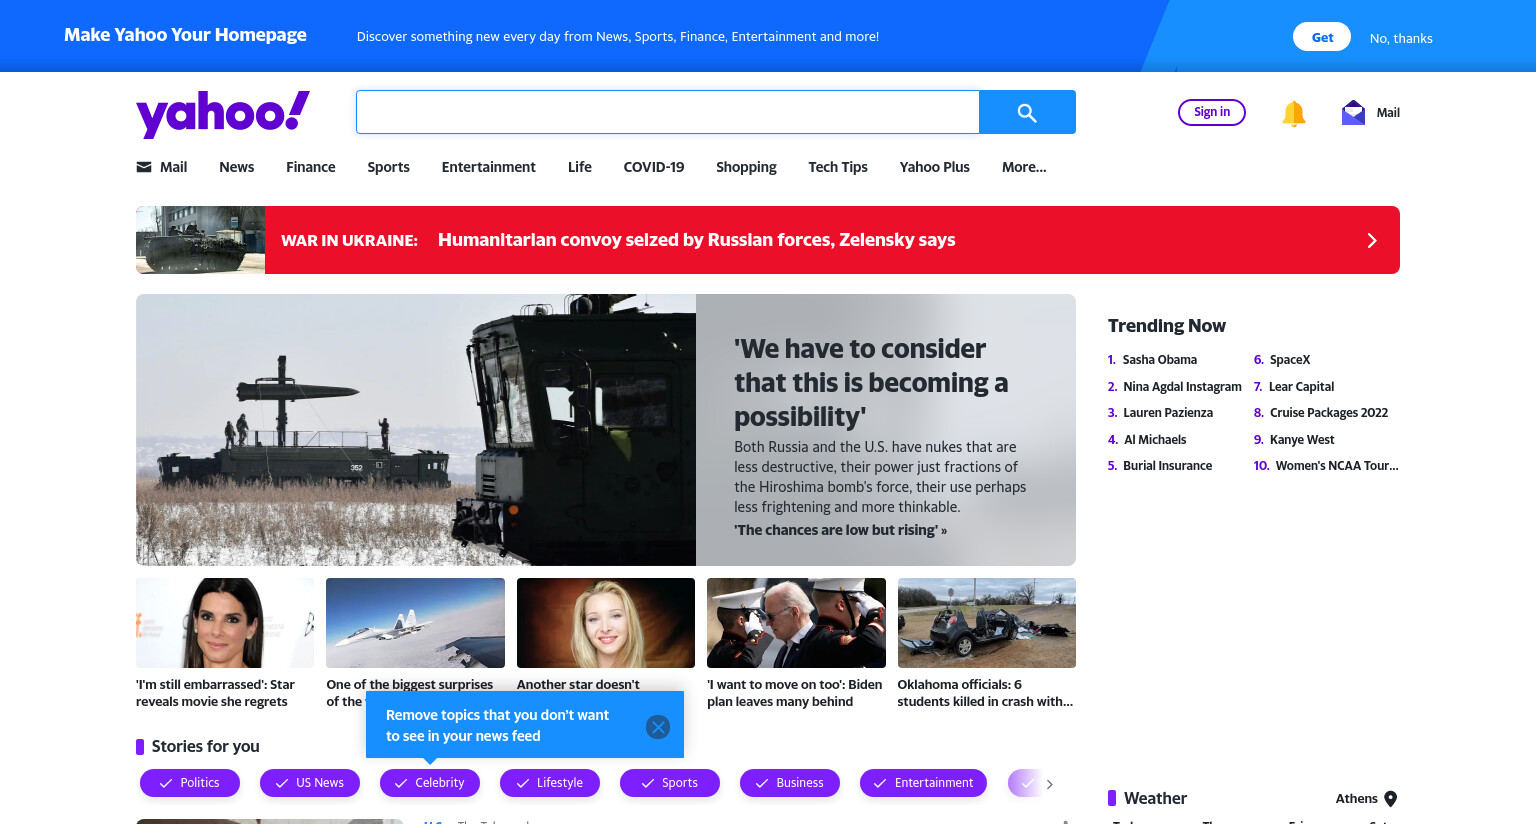Dismiss the banner with No, thanks

click(x=1401, y=38)
